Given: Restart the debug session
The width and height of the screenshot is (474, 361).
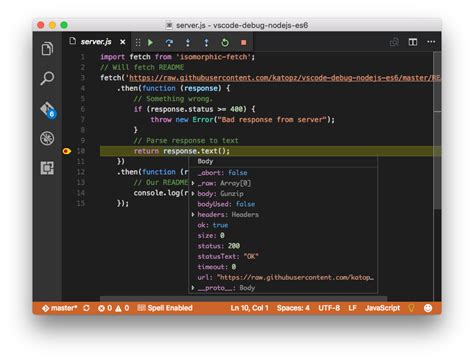Looking at the screenshot, I should click(225, 42).
